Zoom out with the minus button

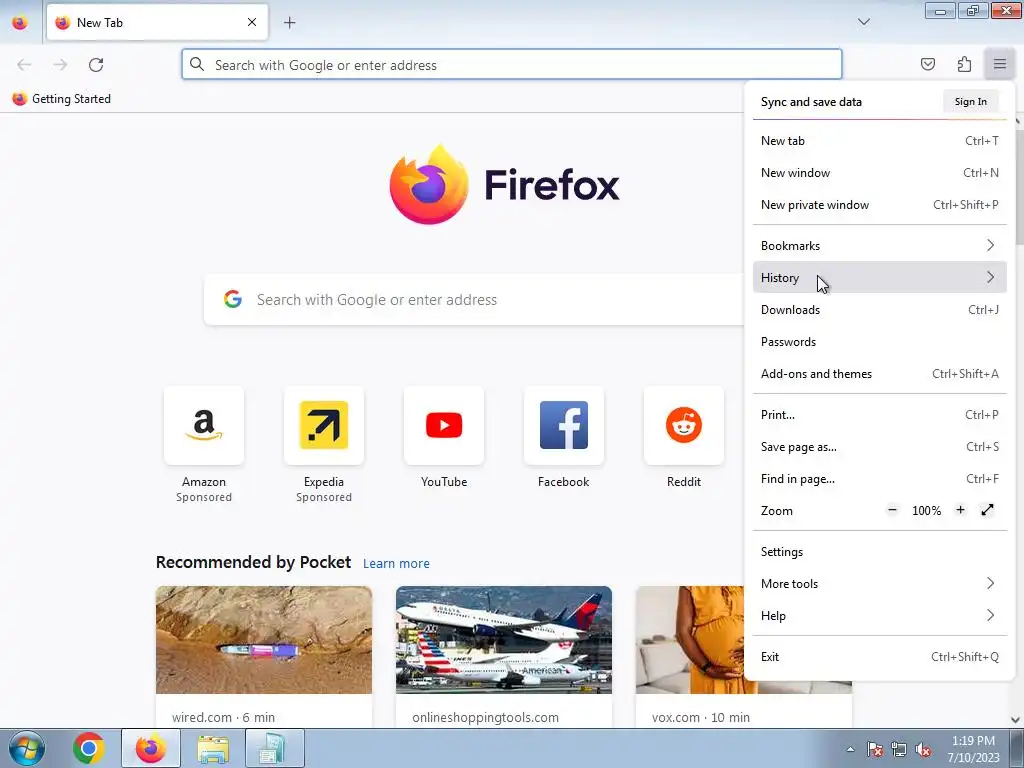(x=892, y=510)
